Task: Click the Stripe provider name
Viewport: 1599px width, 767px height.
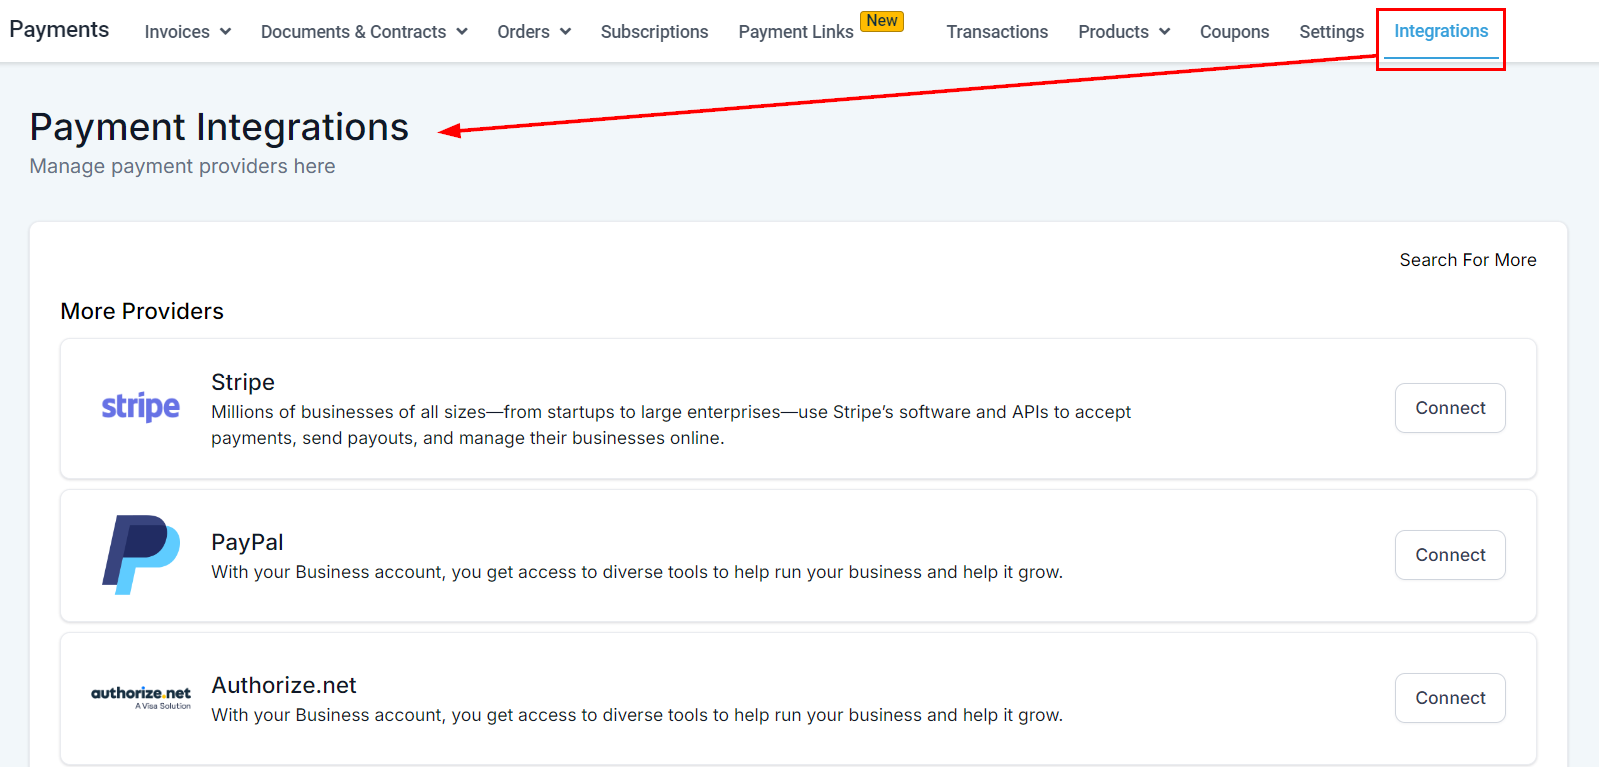Action: point(243,382)
